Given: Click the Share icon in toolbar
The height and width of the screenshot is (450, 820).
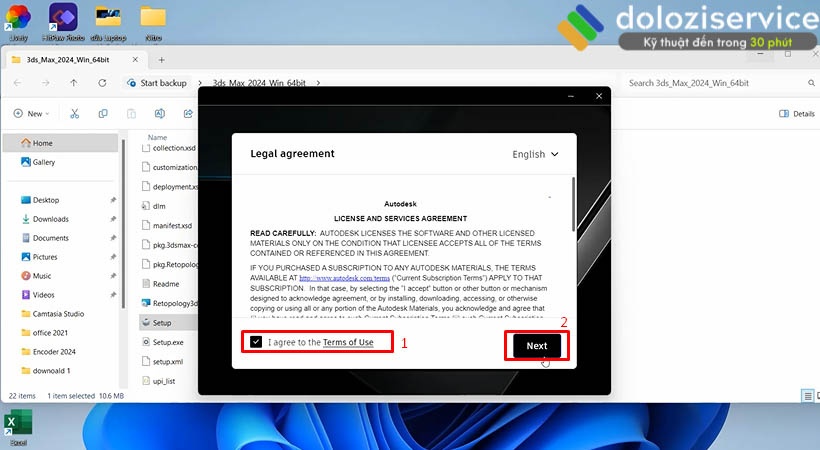Looking at the screenshot, I should point(188,114).
